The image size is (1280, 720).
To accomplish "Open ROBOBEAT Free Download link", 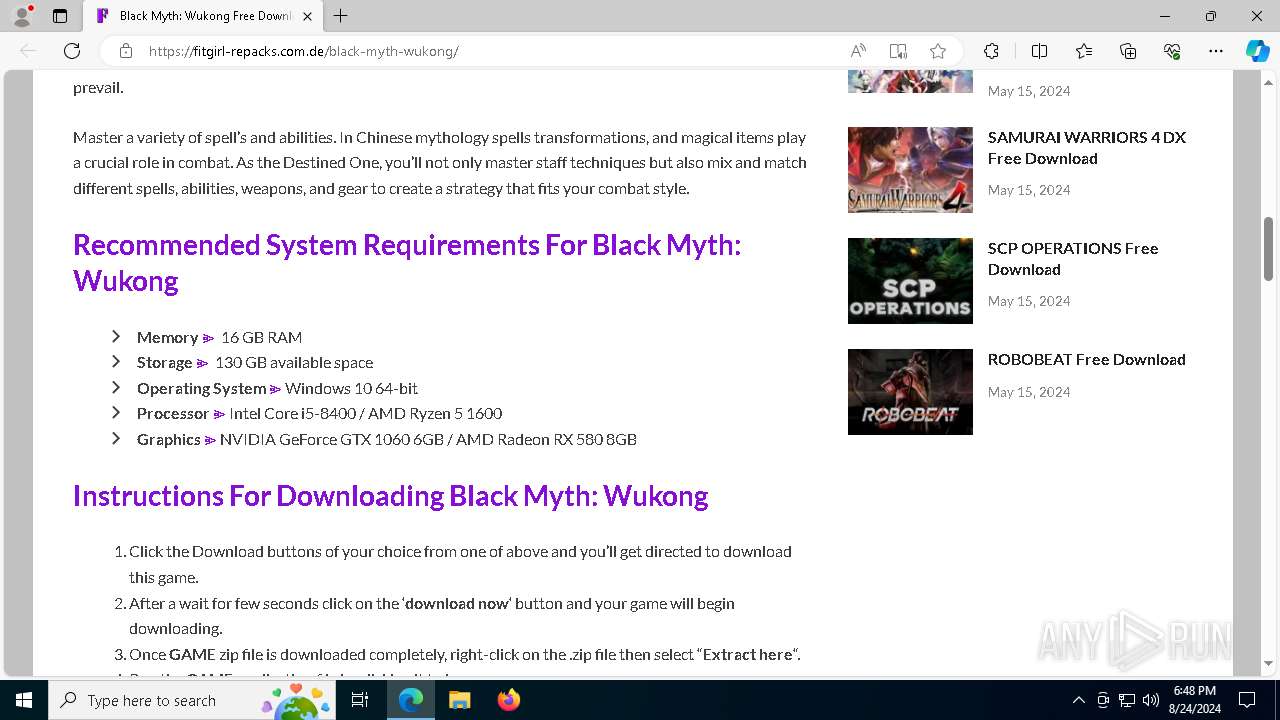I will pos(1087,359).
